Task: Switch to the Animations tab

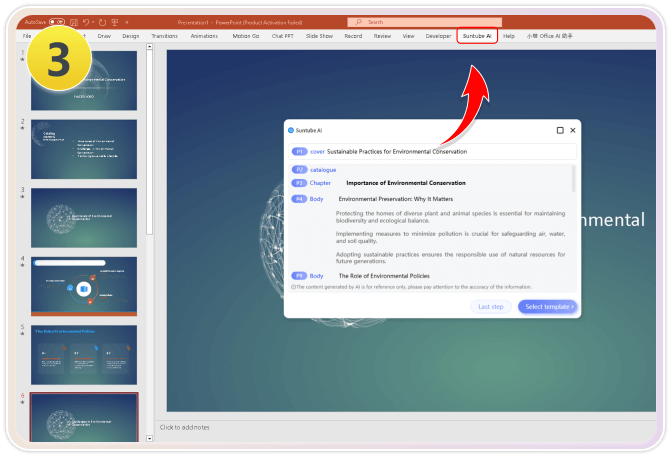Action: pos(204,36)
